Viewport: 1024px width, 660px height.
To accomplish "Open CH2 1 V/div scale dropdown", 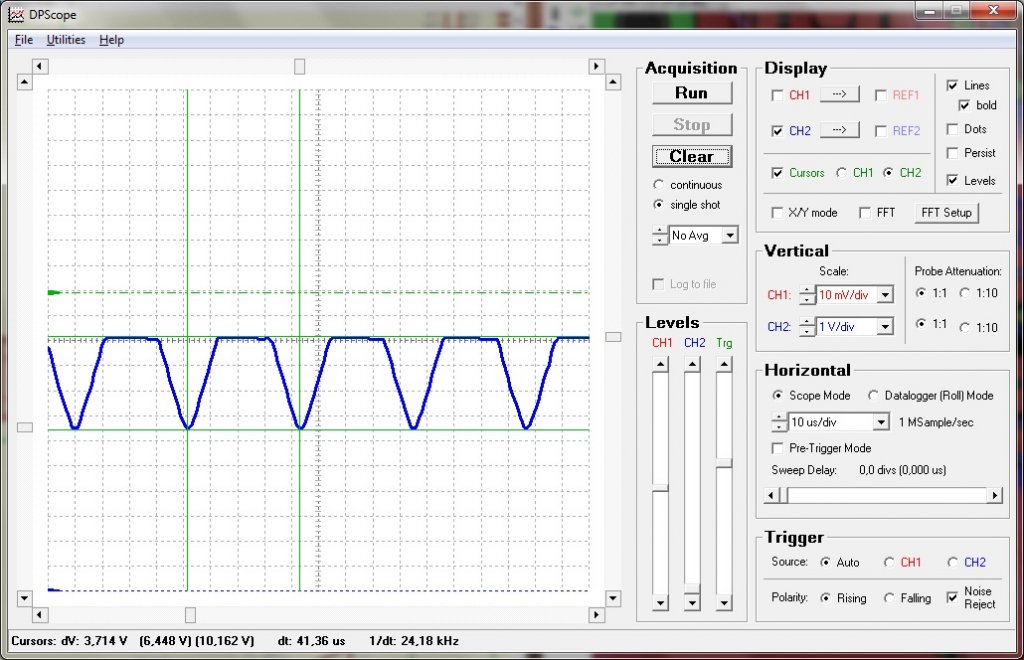I will [x=885, y=326].
